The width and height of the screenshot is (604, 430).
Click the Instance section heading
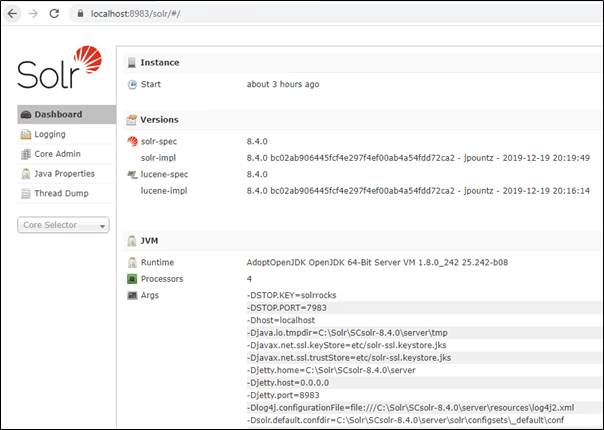(159, 62)
